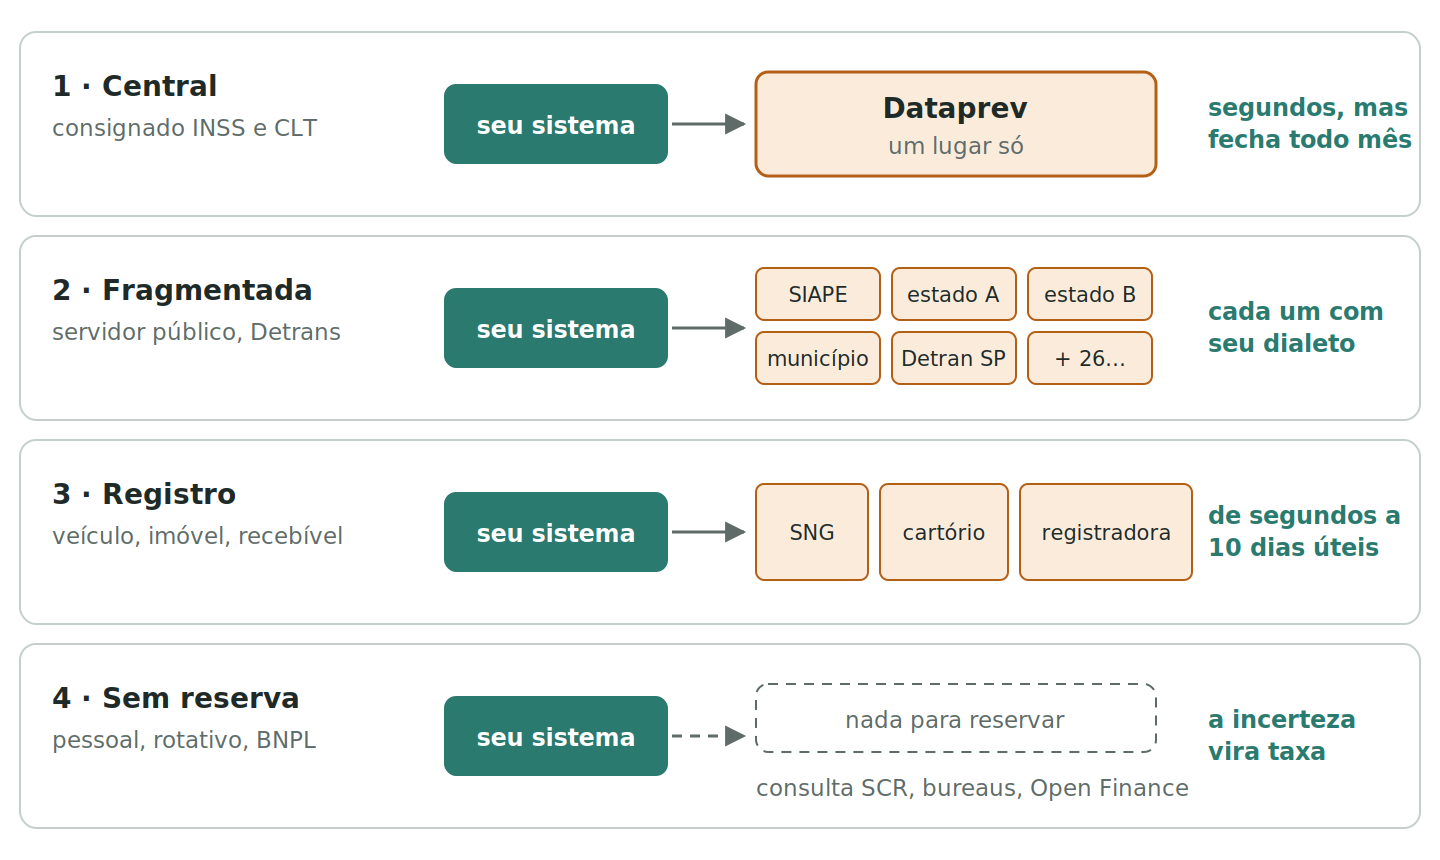
Task: Click the 'veículo, imóvel, recebível' subtitle
Action: [197, 536]
